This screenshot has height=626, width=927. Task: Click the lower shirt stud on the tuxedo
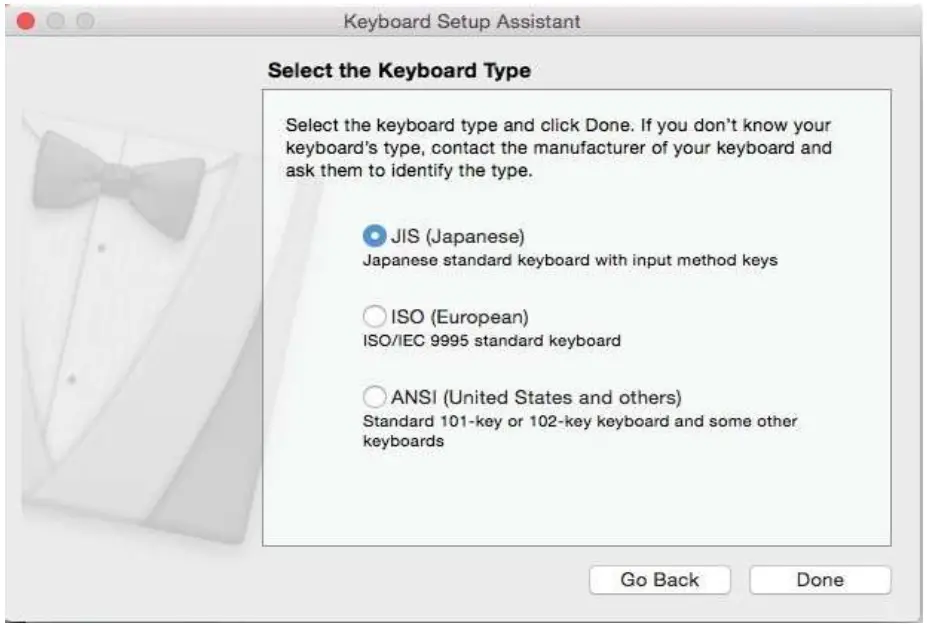tap(71, 380)
